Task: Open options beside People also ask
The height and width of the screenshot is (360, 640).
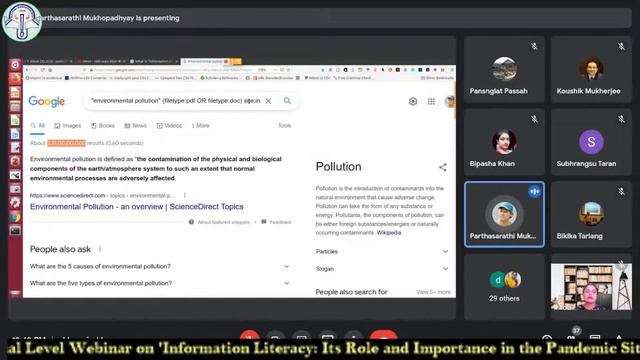Action: (x=100, y=249)
